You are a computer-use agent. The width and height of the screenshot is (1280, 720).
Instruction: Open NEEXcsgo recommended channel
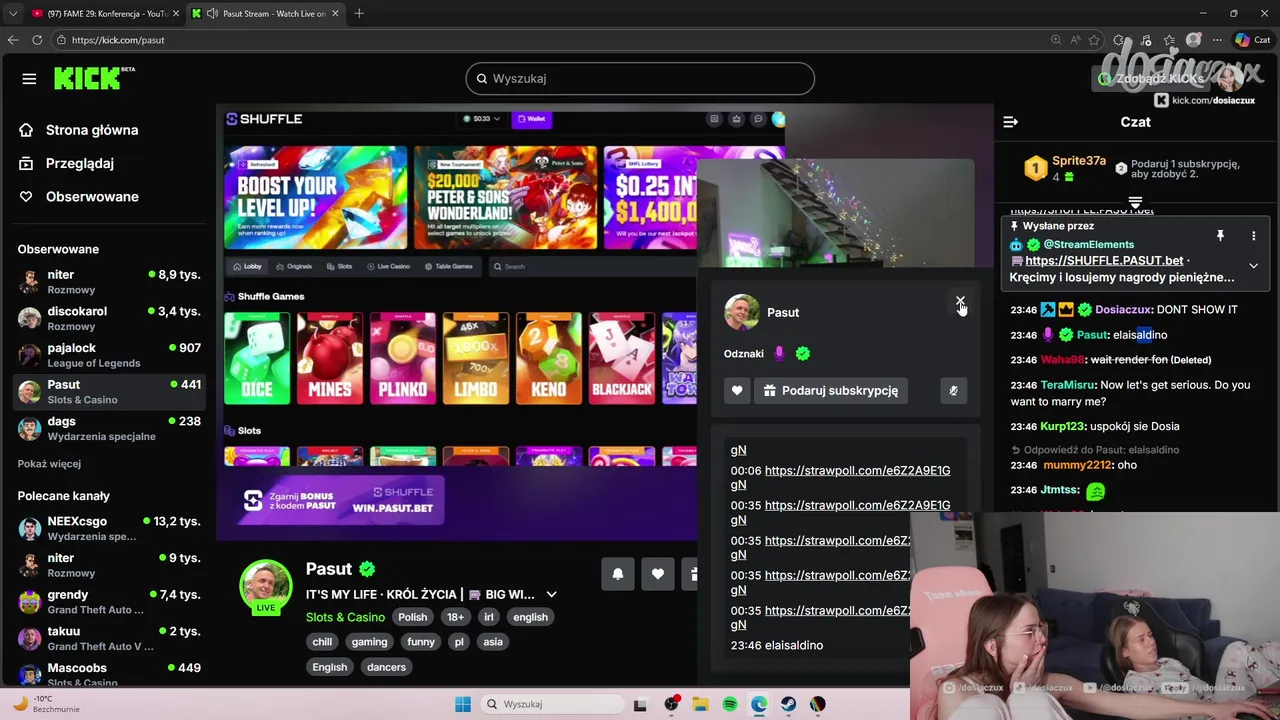click(x=110, y=528)
